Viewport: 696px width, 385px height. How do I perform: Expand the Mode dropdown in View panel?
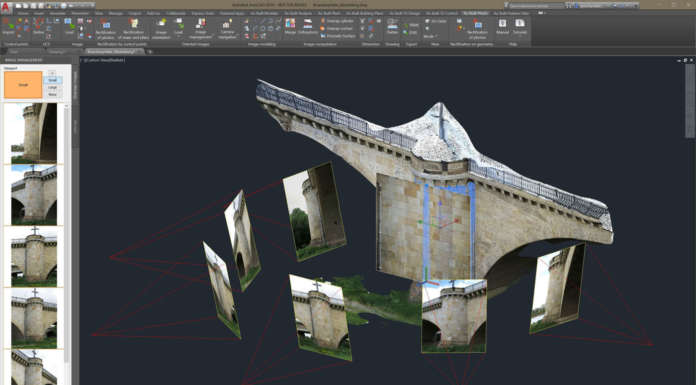(x=431, y=36)
